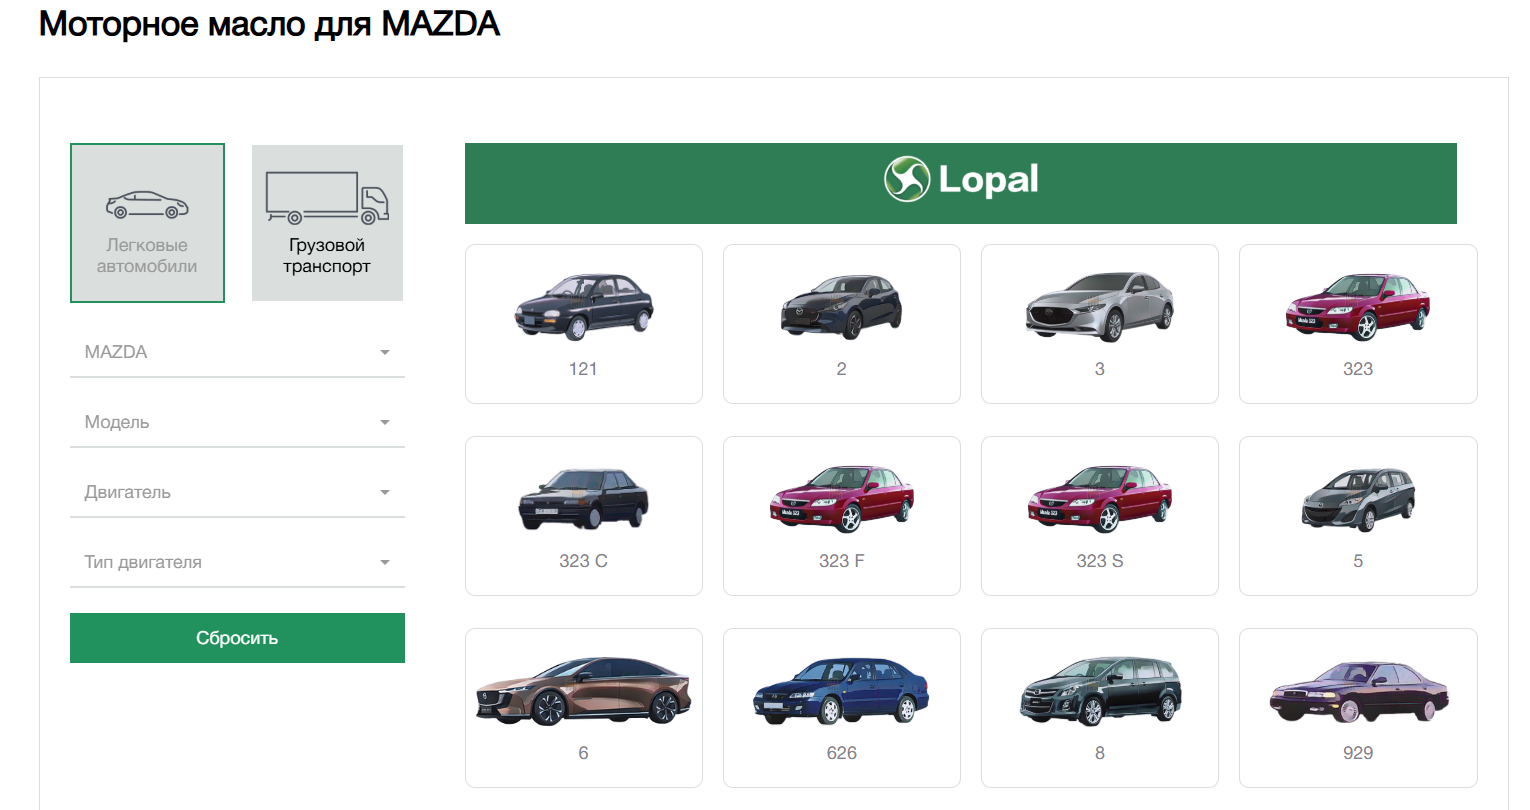
Task: Choose the 323 F model card
Action: [841, 516]
